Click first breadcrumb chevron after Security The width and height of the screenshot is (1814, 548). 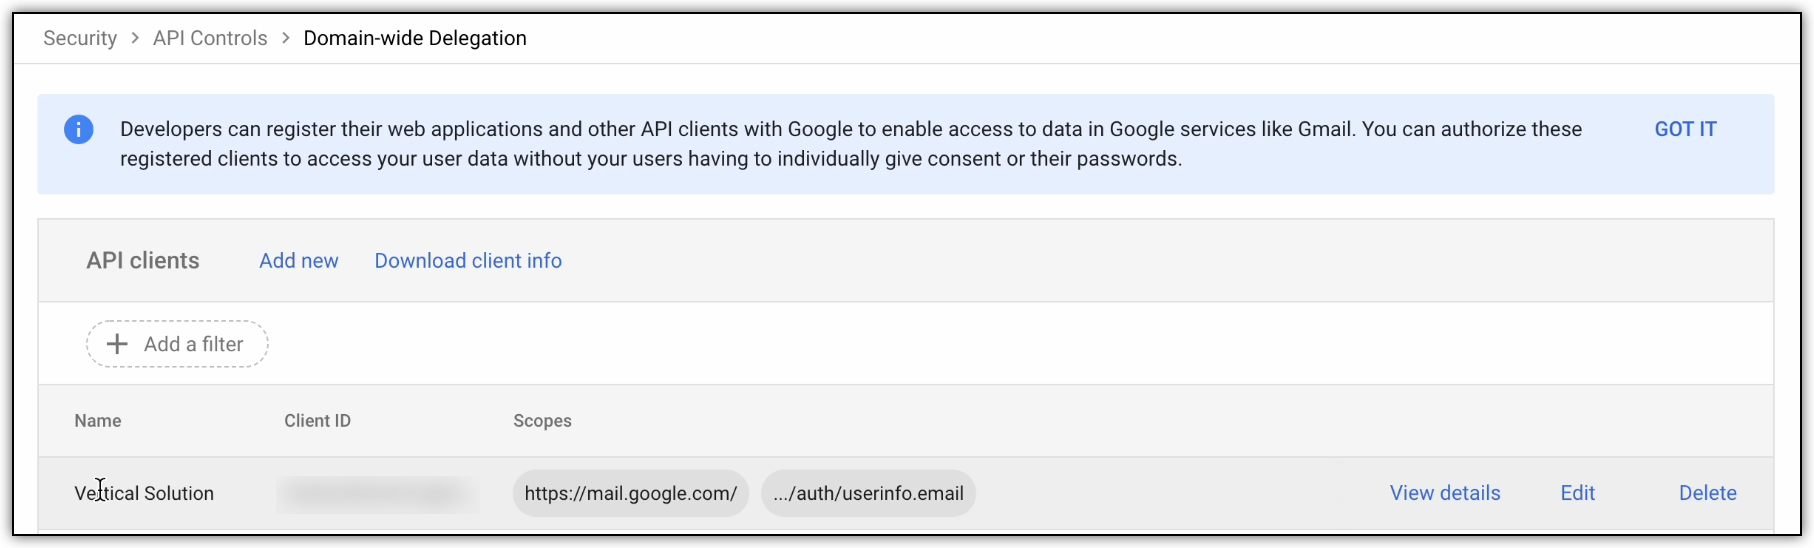click(135, 38)
